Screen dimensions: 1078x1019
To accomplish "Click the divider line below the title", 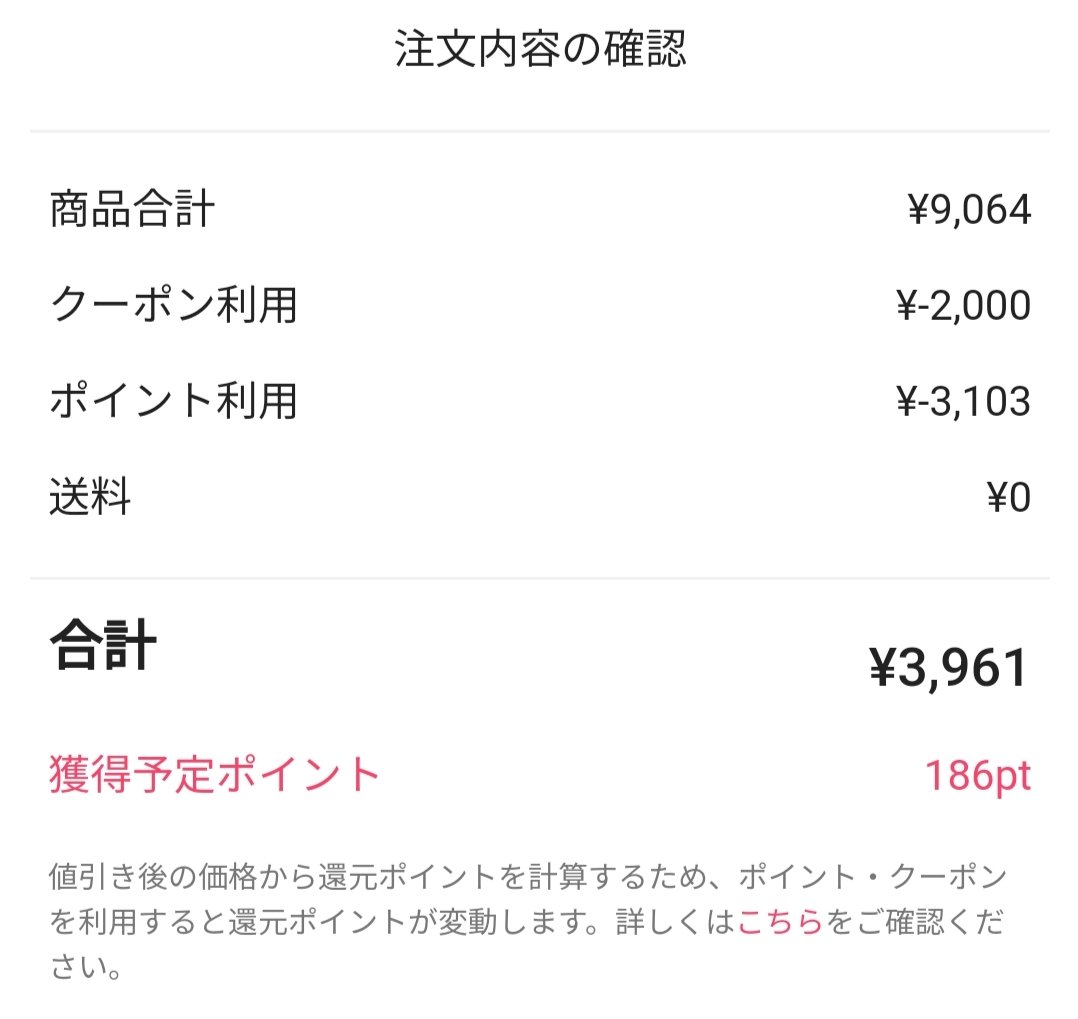I will (x=540, y=131).
